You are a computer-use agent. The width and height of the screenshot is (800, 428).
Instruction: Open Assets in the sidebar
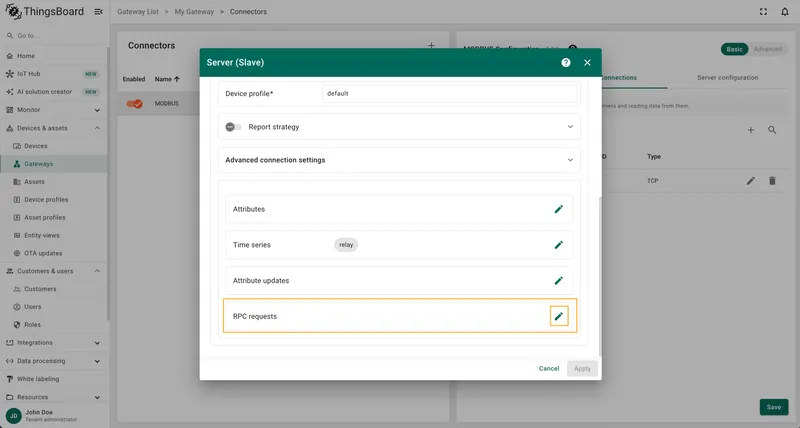point(54,182)
